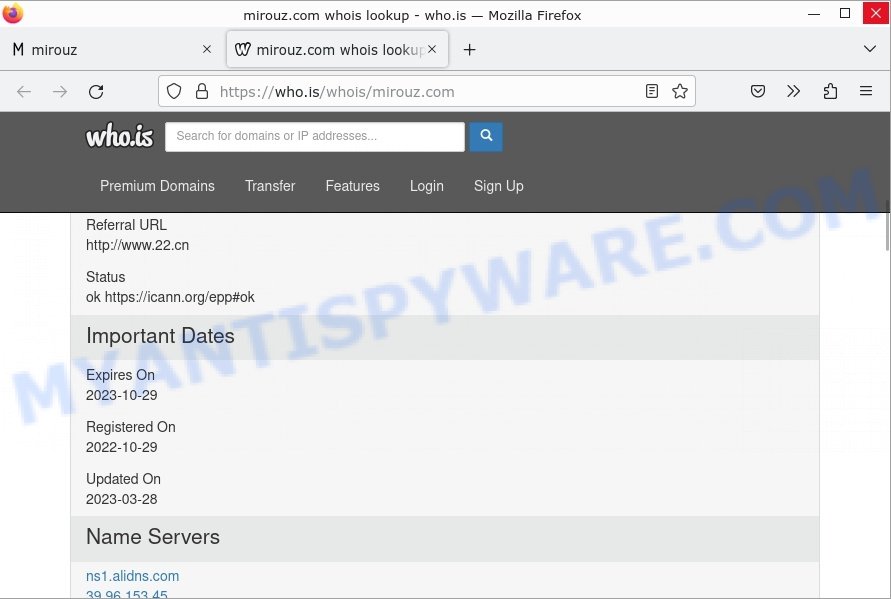The image size is (891, 599).
Task: Select expiry date 2023-10-29
Action: (x=122, y=395)
